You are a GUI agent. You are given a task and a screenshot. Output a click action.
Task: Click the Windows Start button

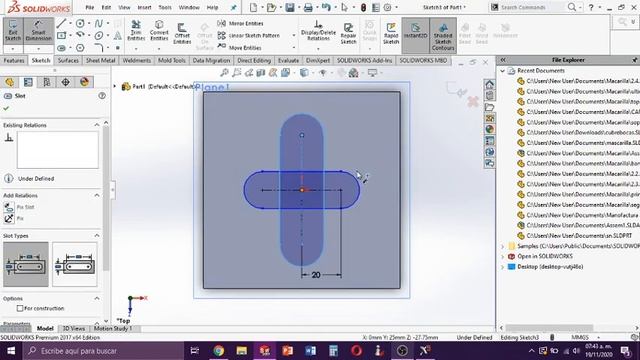coord(11,351)
